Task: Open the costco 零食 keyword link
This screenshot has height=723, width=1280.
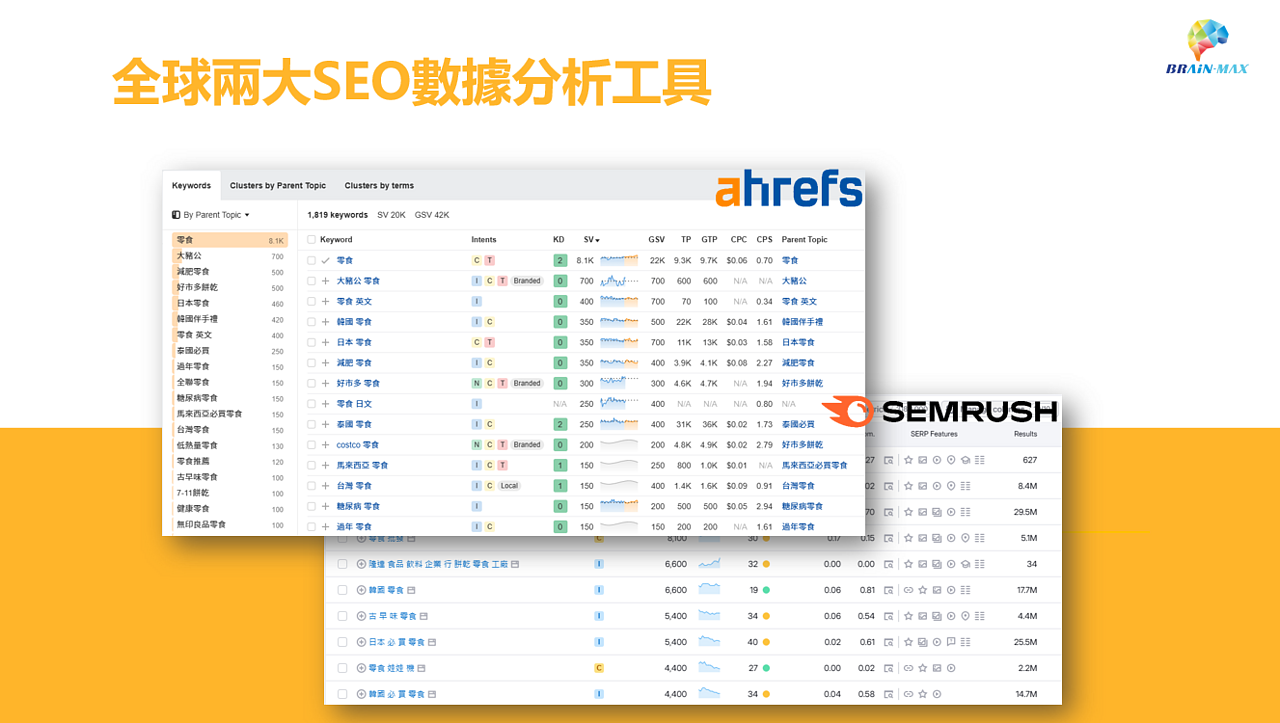Action: [357, 445]
